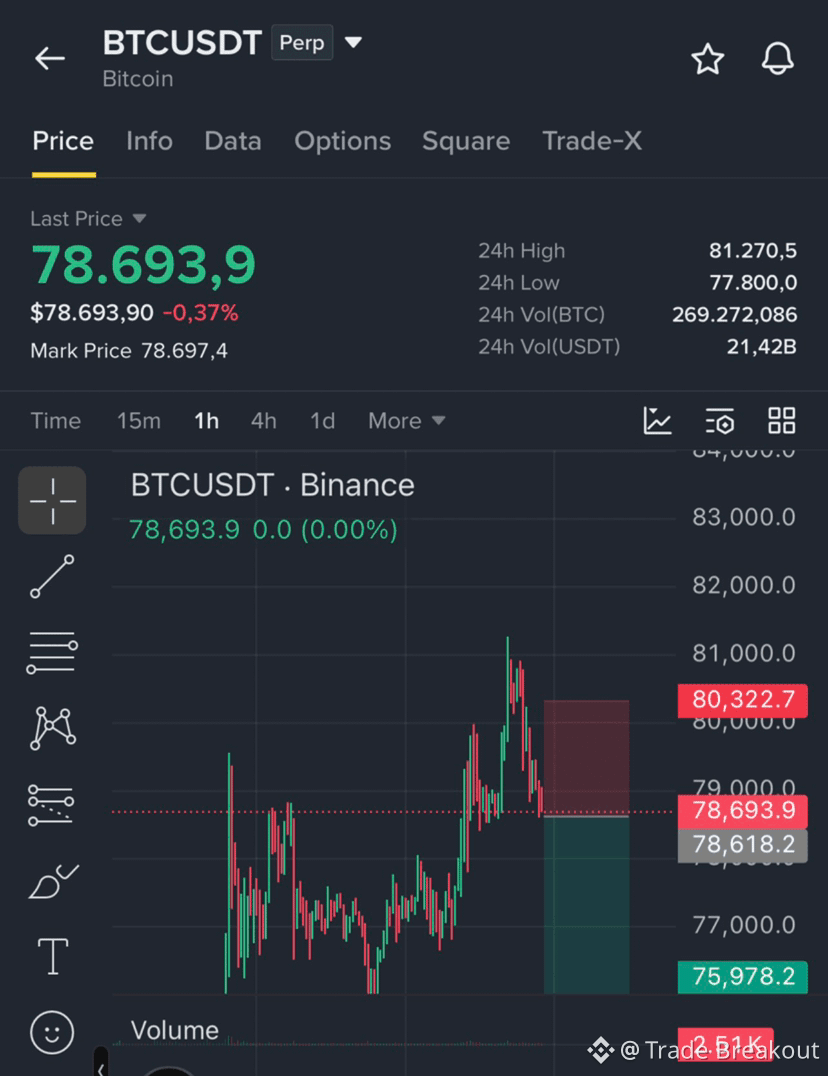Click the 77,000.0 price axis label
Image resolution: width=828 pixels, height=1076 pixels.
(x=744, y=925)
